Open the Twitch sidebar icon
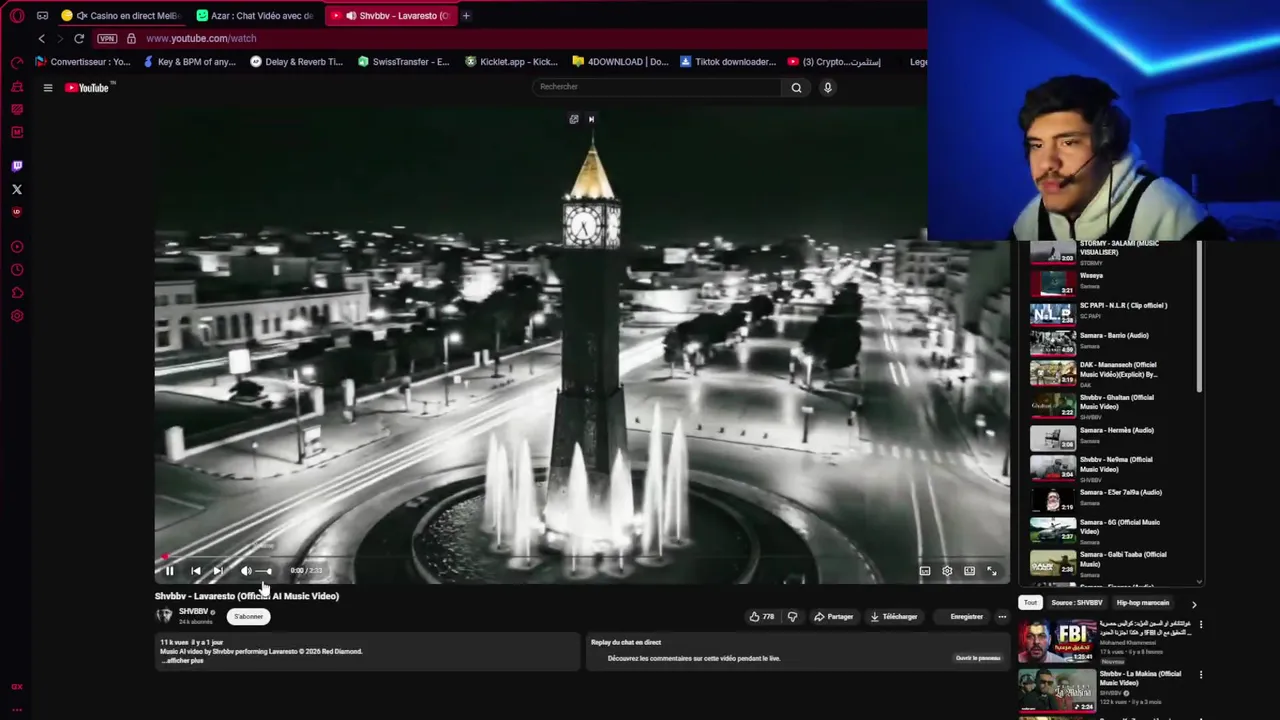1280x720 pixels. pyautogui.click(x=17, y=166)
